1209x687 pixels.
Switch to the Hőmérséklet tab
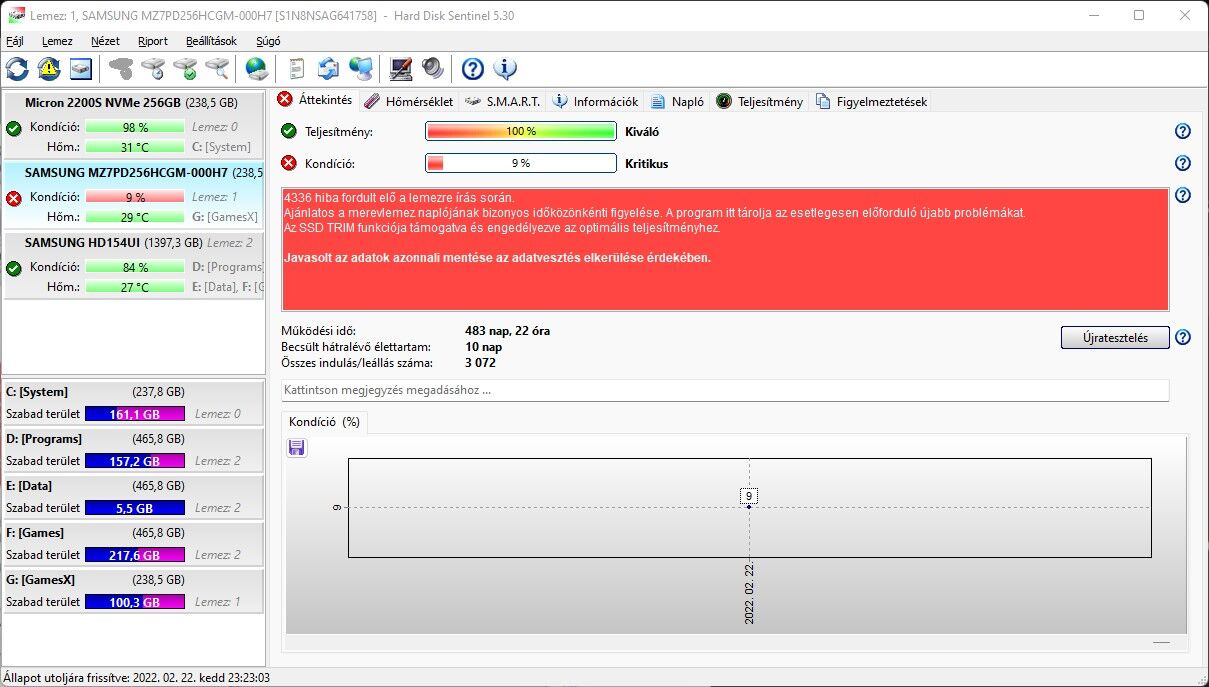(409, 101)
